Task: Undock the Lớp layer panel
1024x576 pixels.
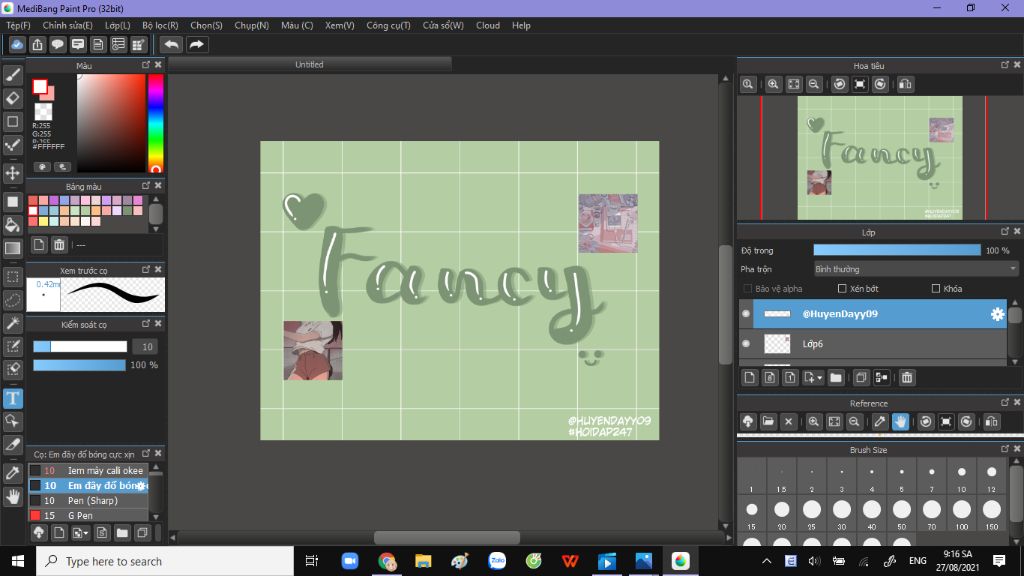Action: tap(1004, 232)
